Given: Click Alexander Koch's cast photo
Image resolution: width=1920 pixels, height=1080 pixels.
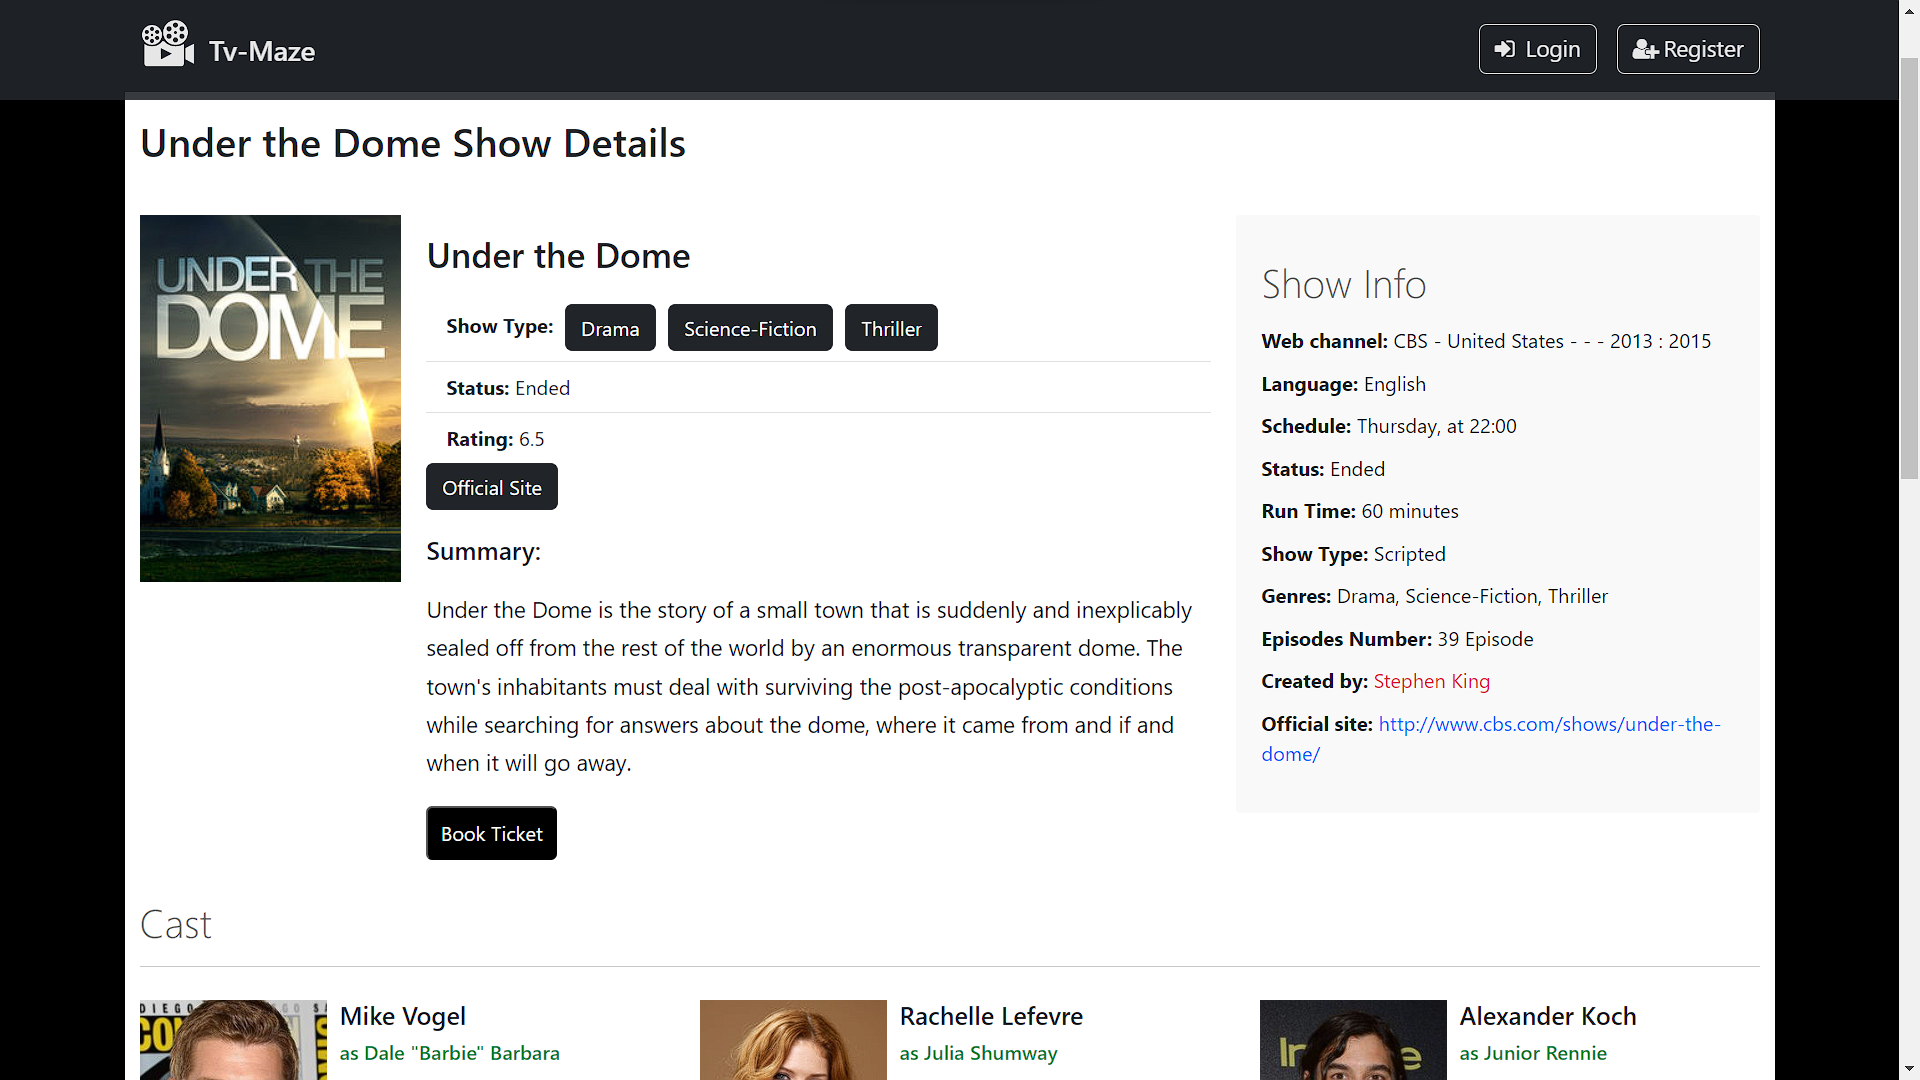Looking at the screenshot, I should click(1353, 1040).
